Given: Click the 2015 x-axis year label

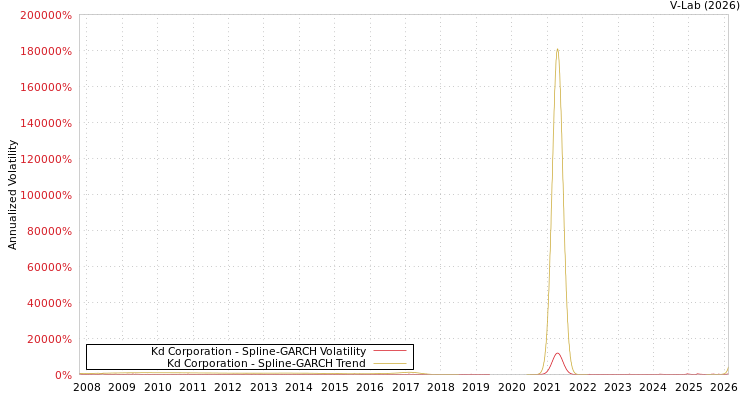Looking at the screenshot, I should tap(334, 387).
